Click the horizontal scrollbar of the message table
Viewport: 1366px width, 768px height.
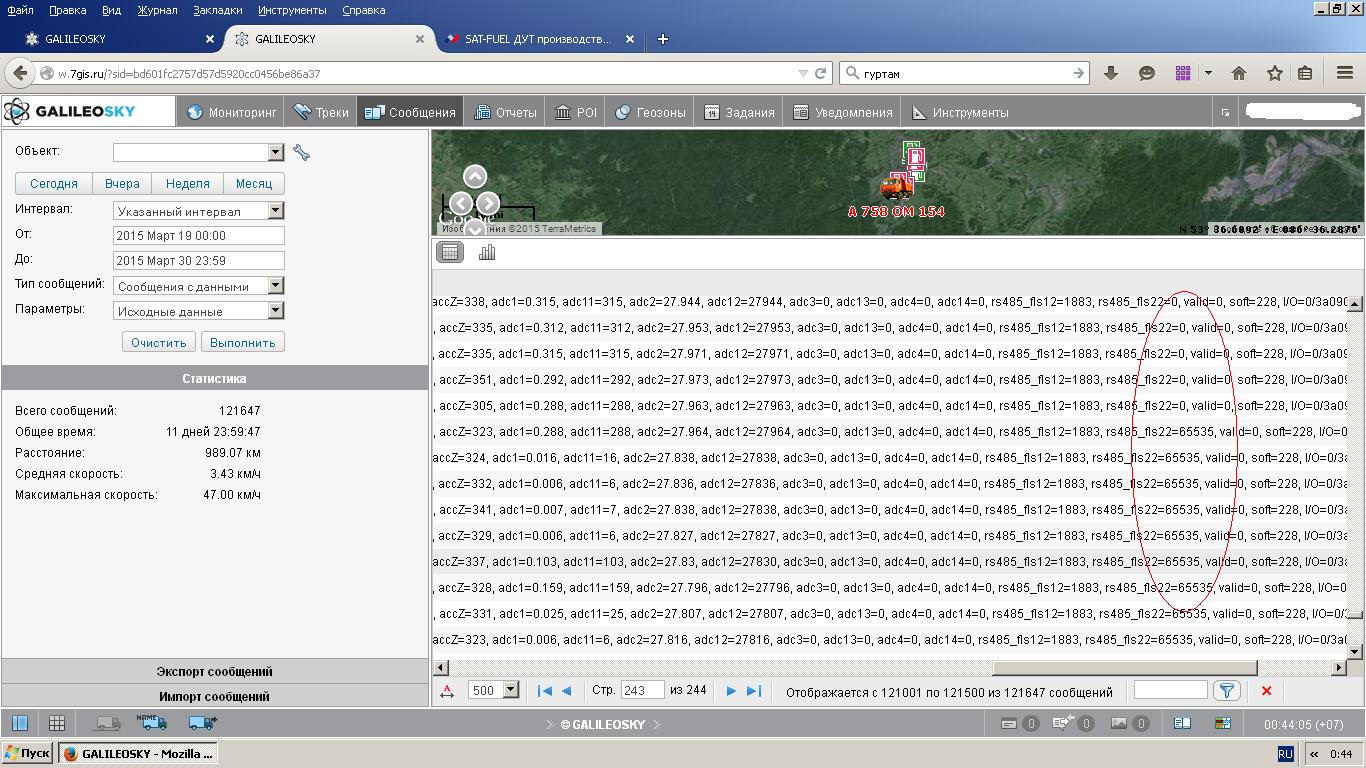[1124, 667]
